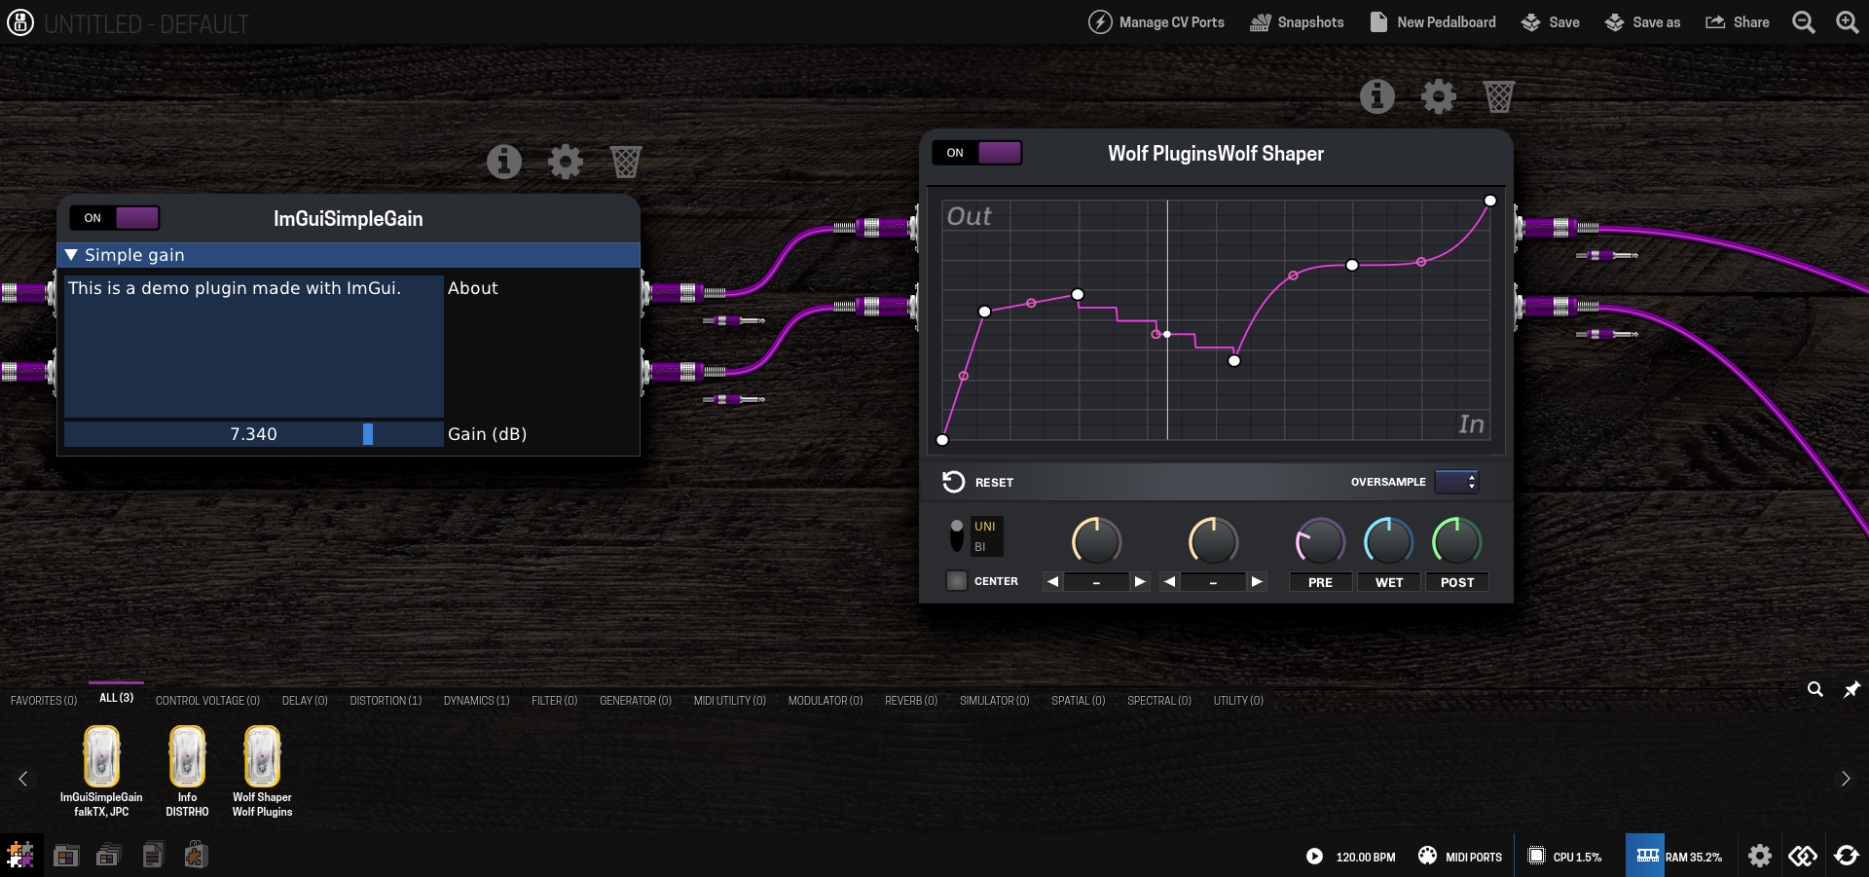
Task: Switch to the Favorites (0) tab
Action: (x=44, y=701)
